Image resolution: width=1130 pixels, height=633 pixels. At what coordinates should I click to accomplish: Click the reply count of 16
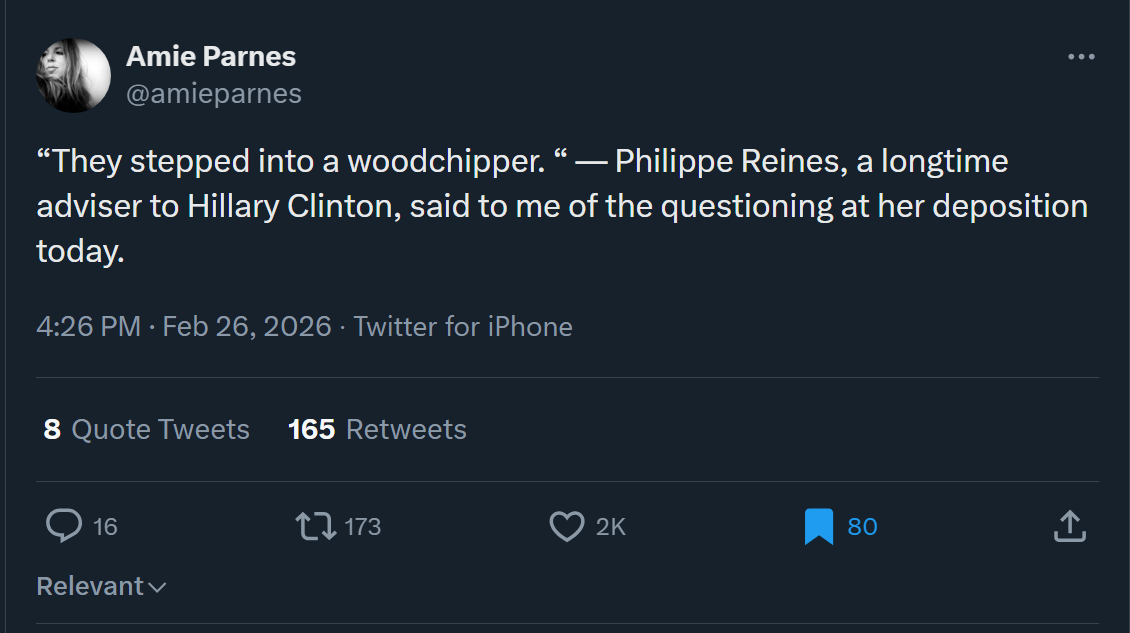pyautogui.click(x=105, y=526)
